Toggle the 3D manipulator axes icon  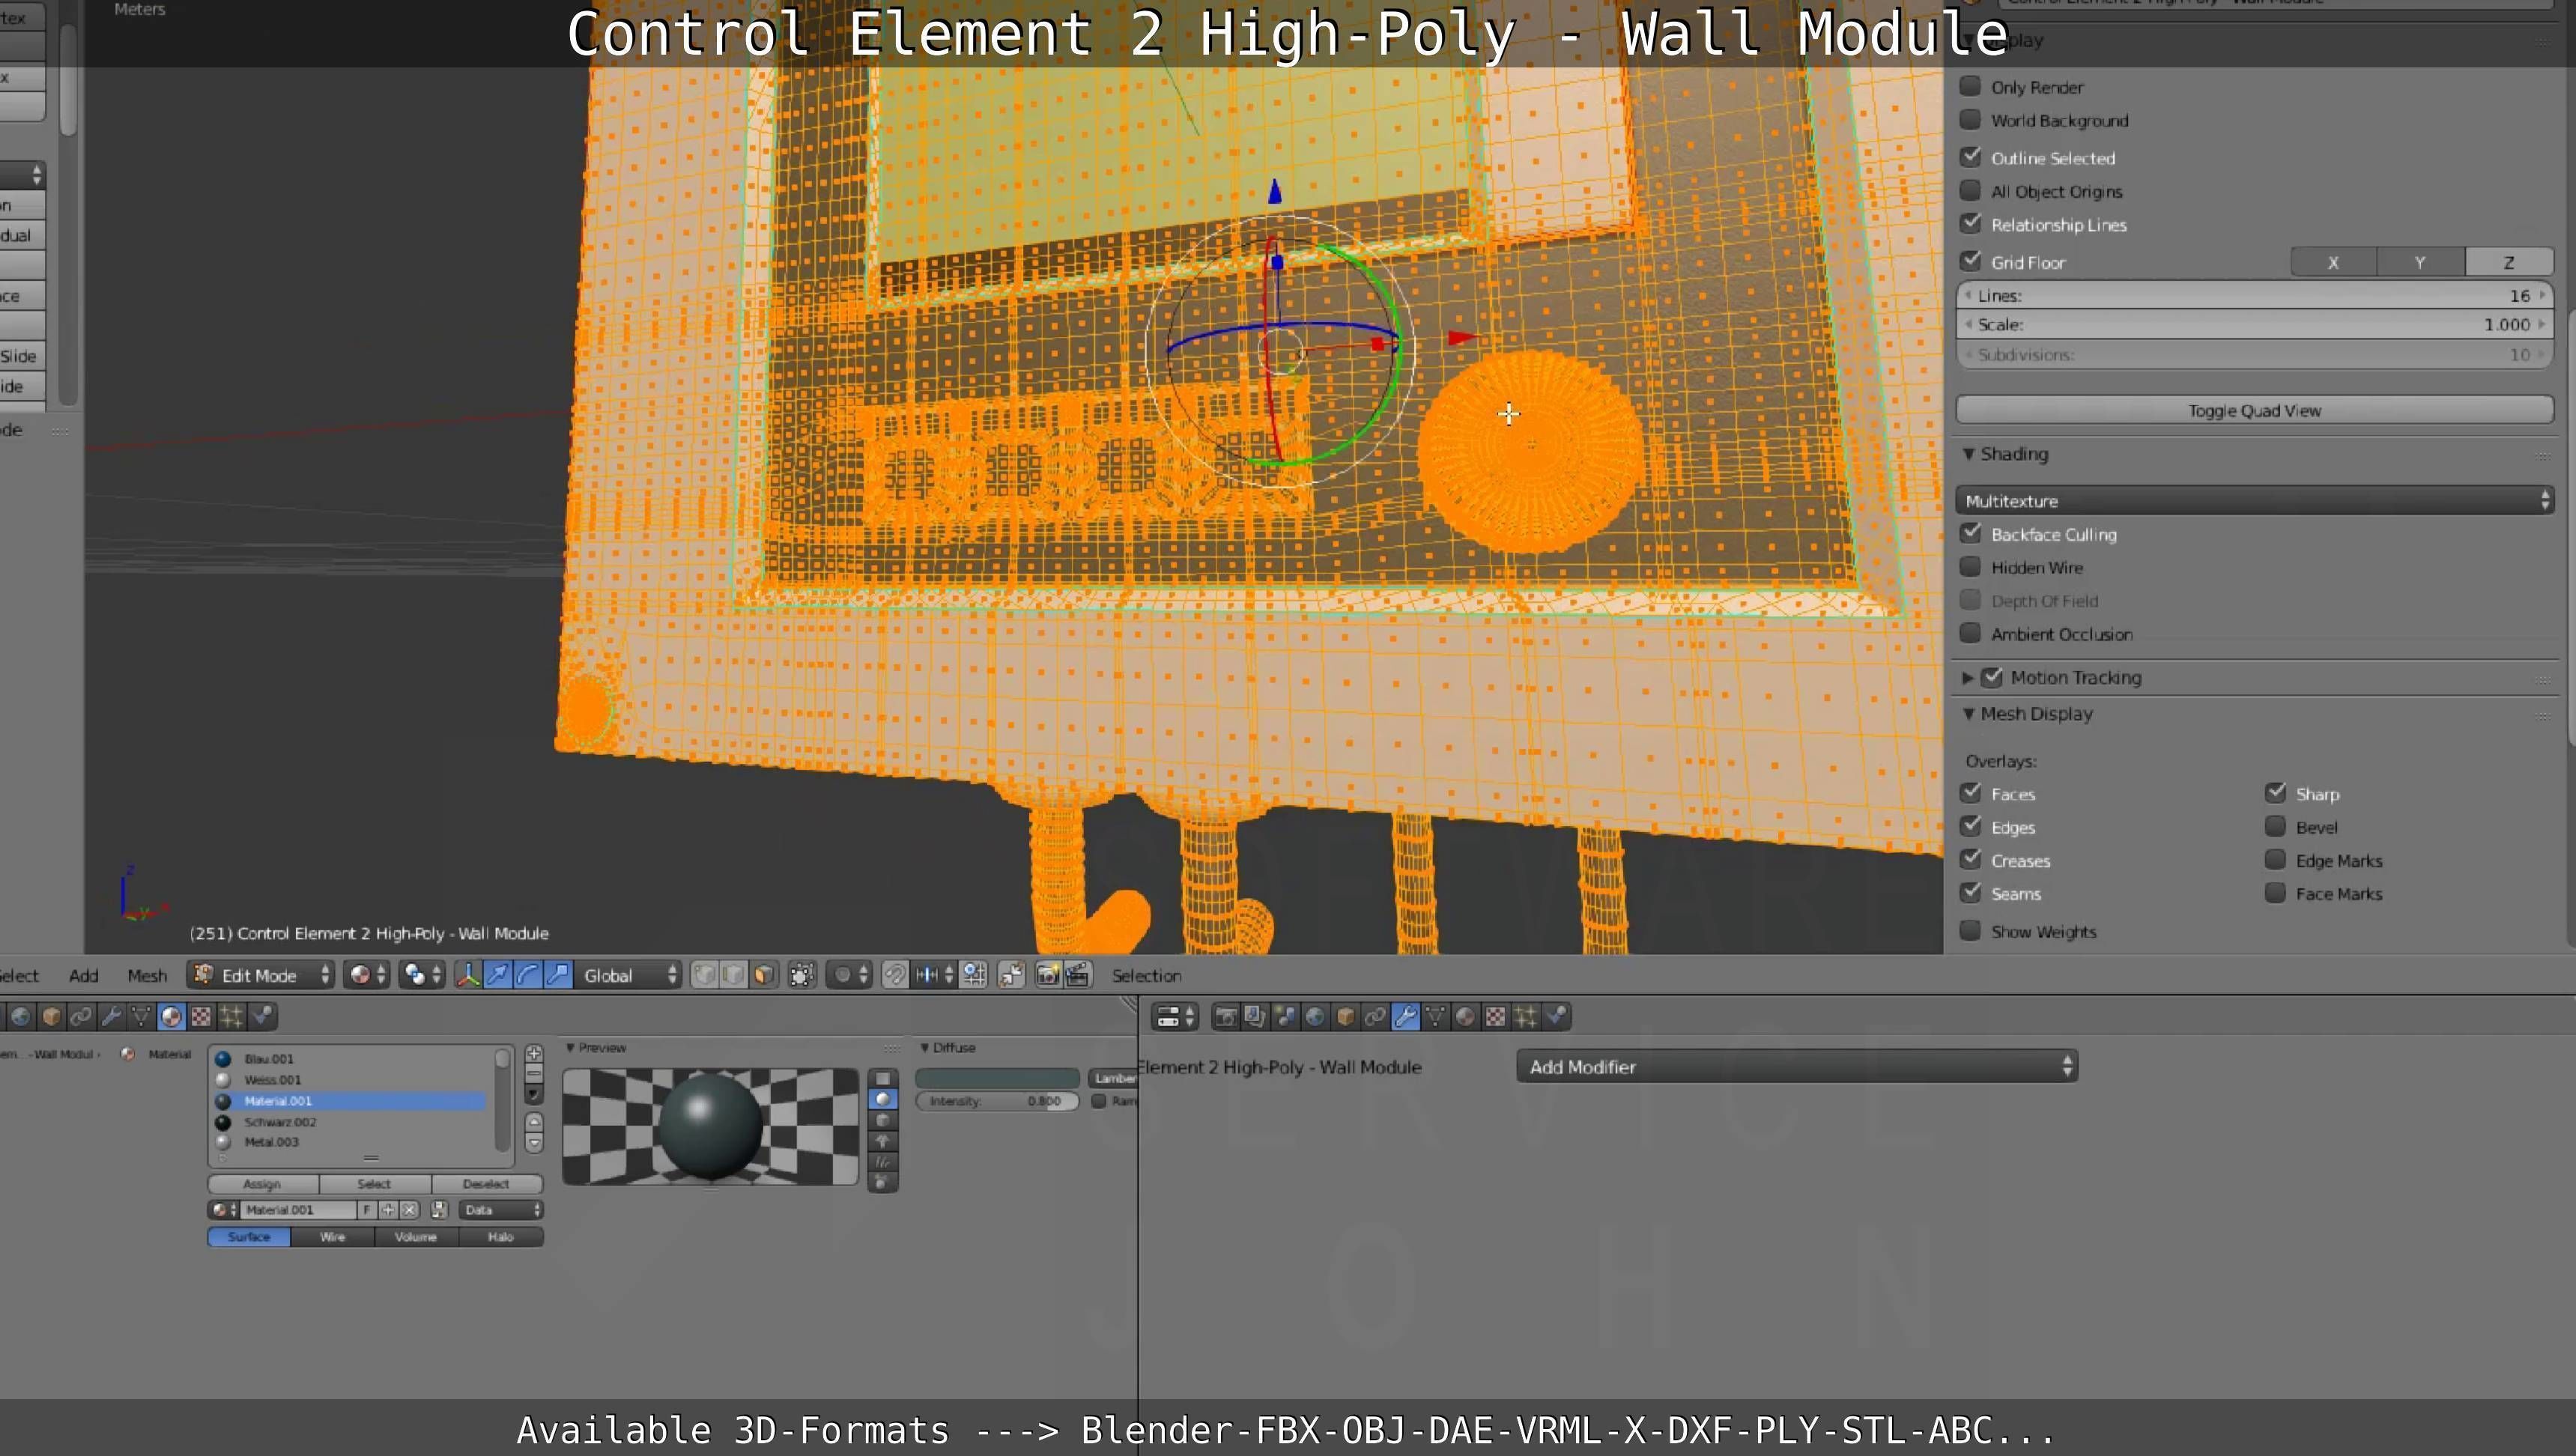coord(468,975)
